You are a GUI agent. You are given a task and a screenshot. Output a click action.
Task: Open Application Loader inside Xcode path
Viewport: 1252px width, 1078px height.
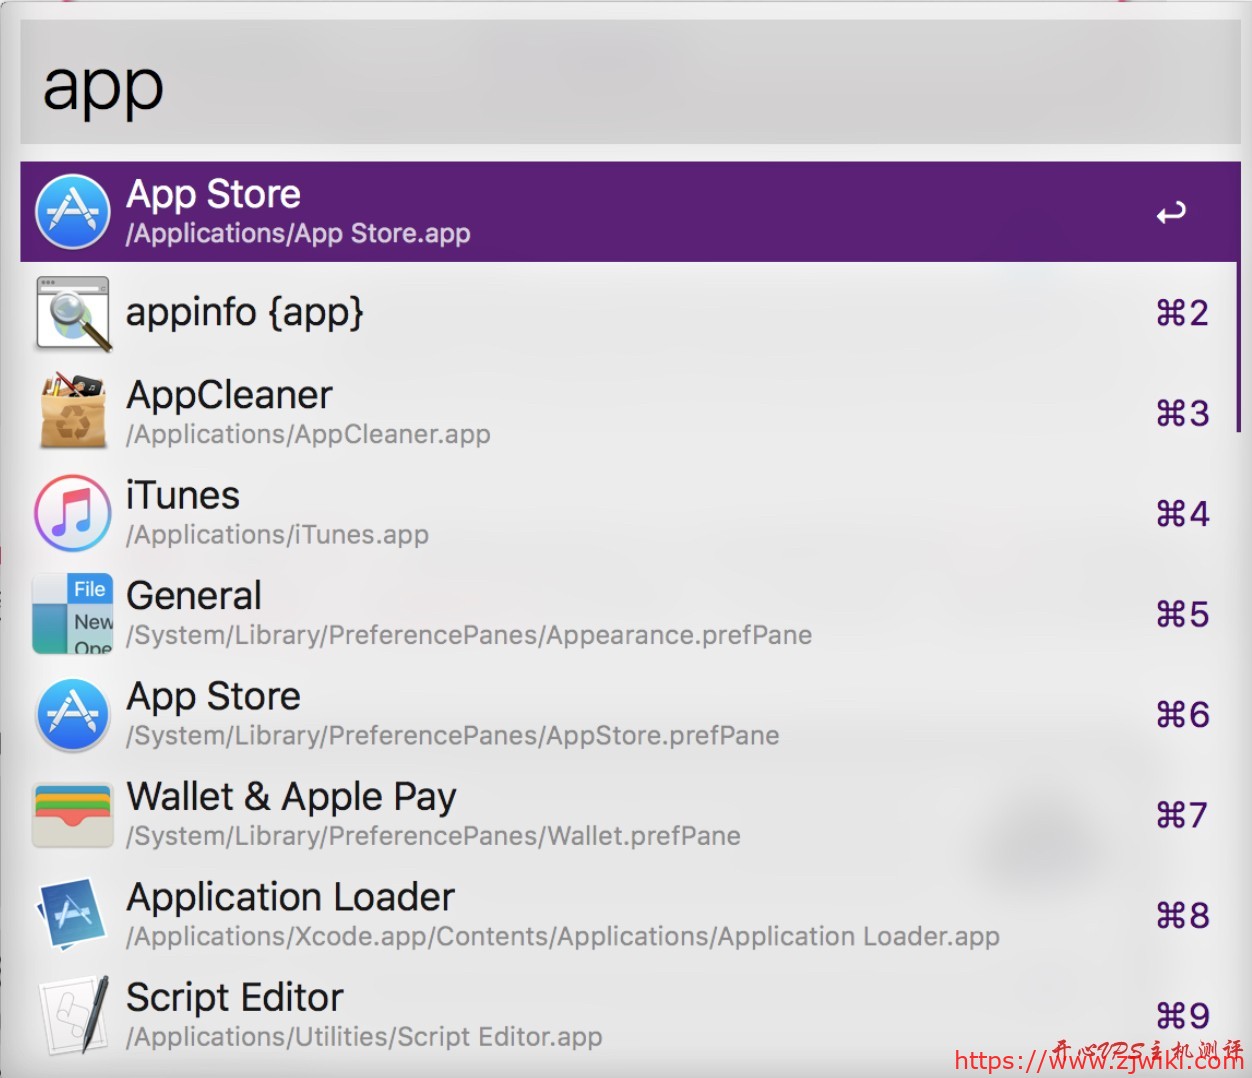pyautogui.click(x=563, y=937)
